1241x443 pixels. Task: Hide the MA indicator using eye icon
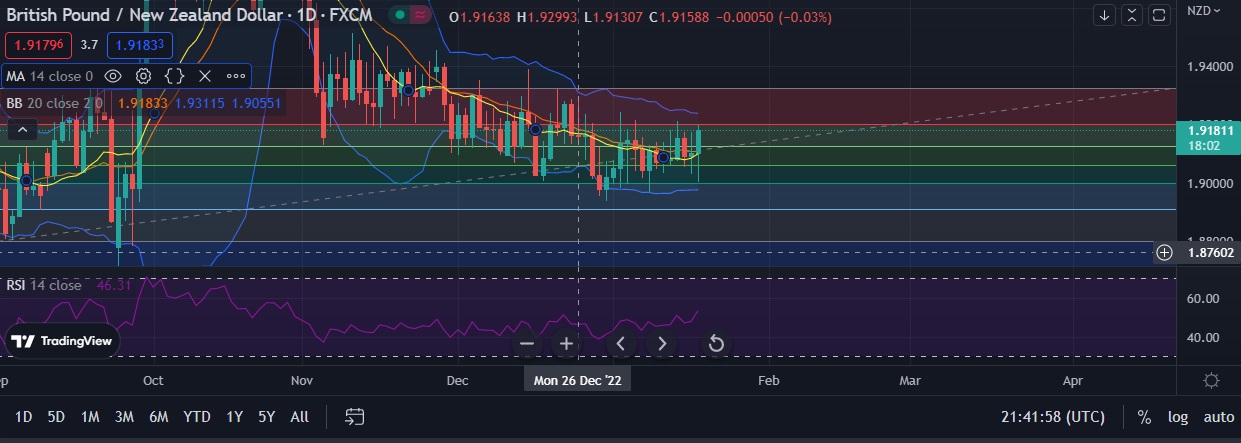tap(113, 76)
